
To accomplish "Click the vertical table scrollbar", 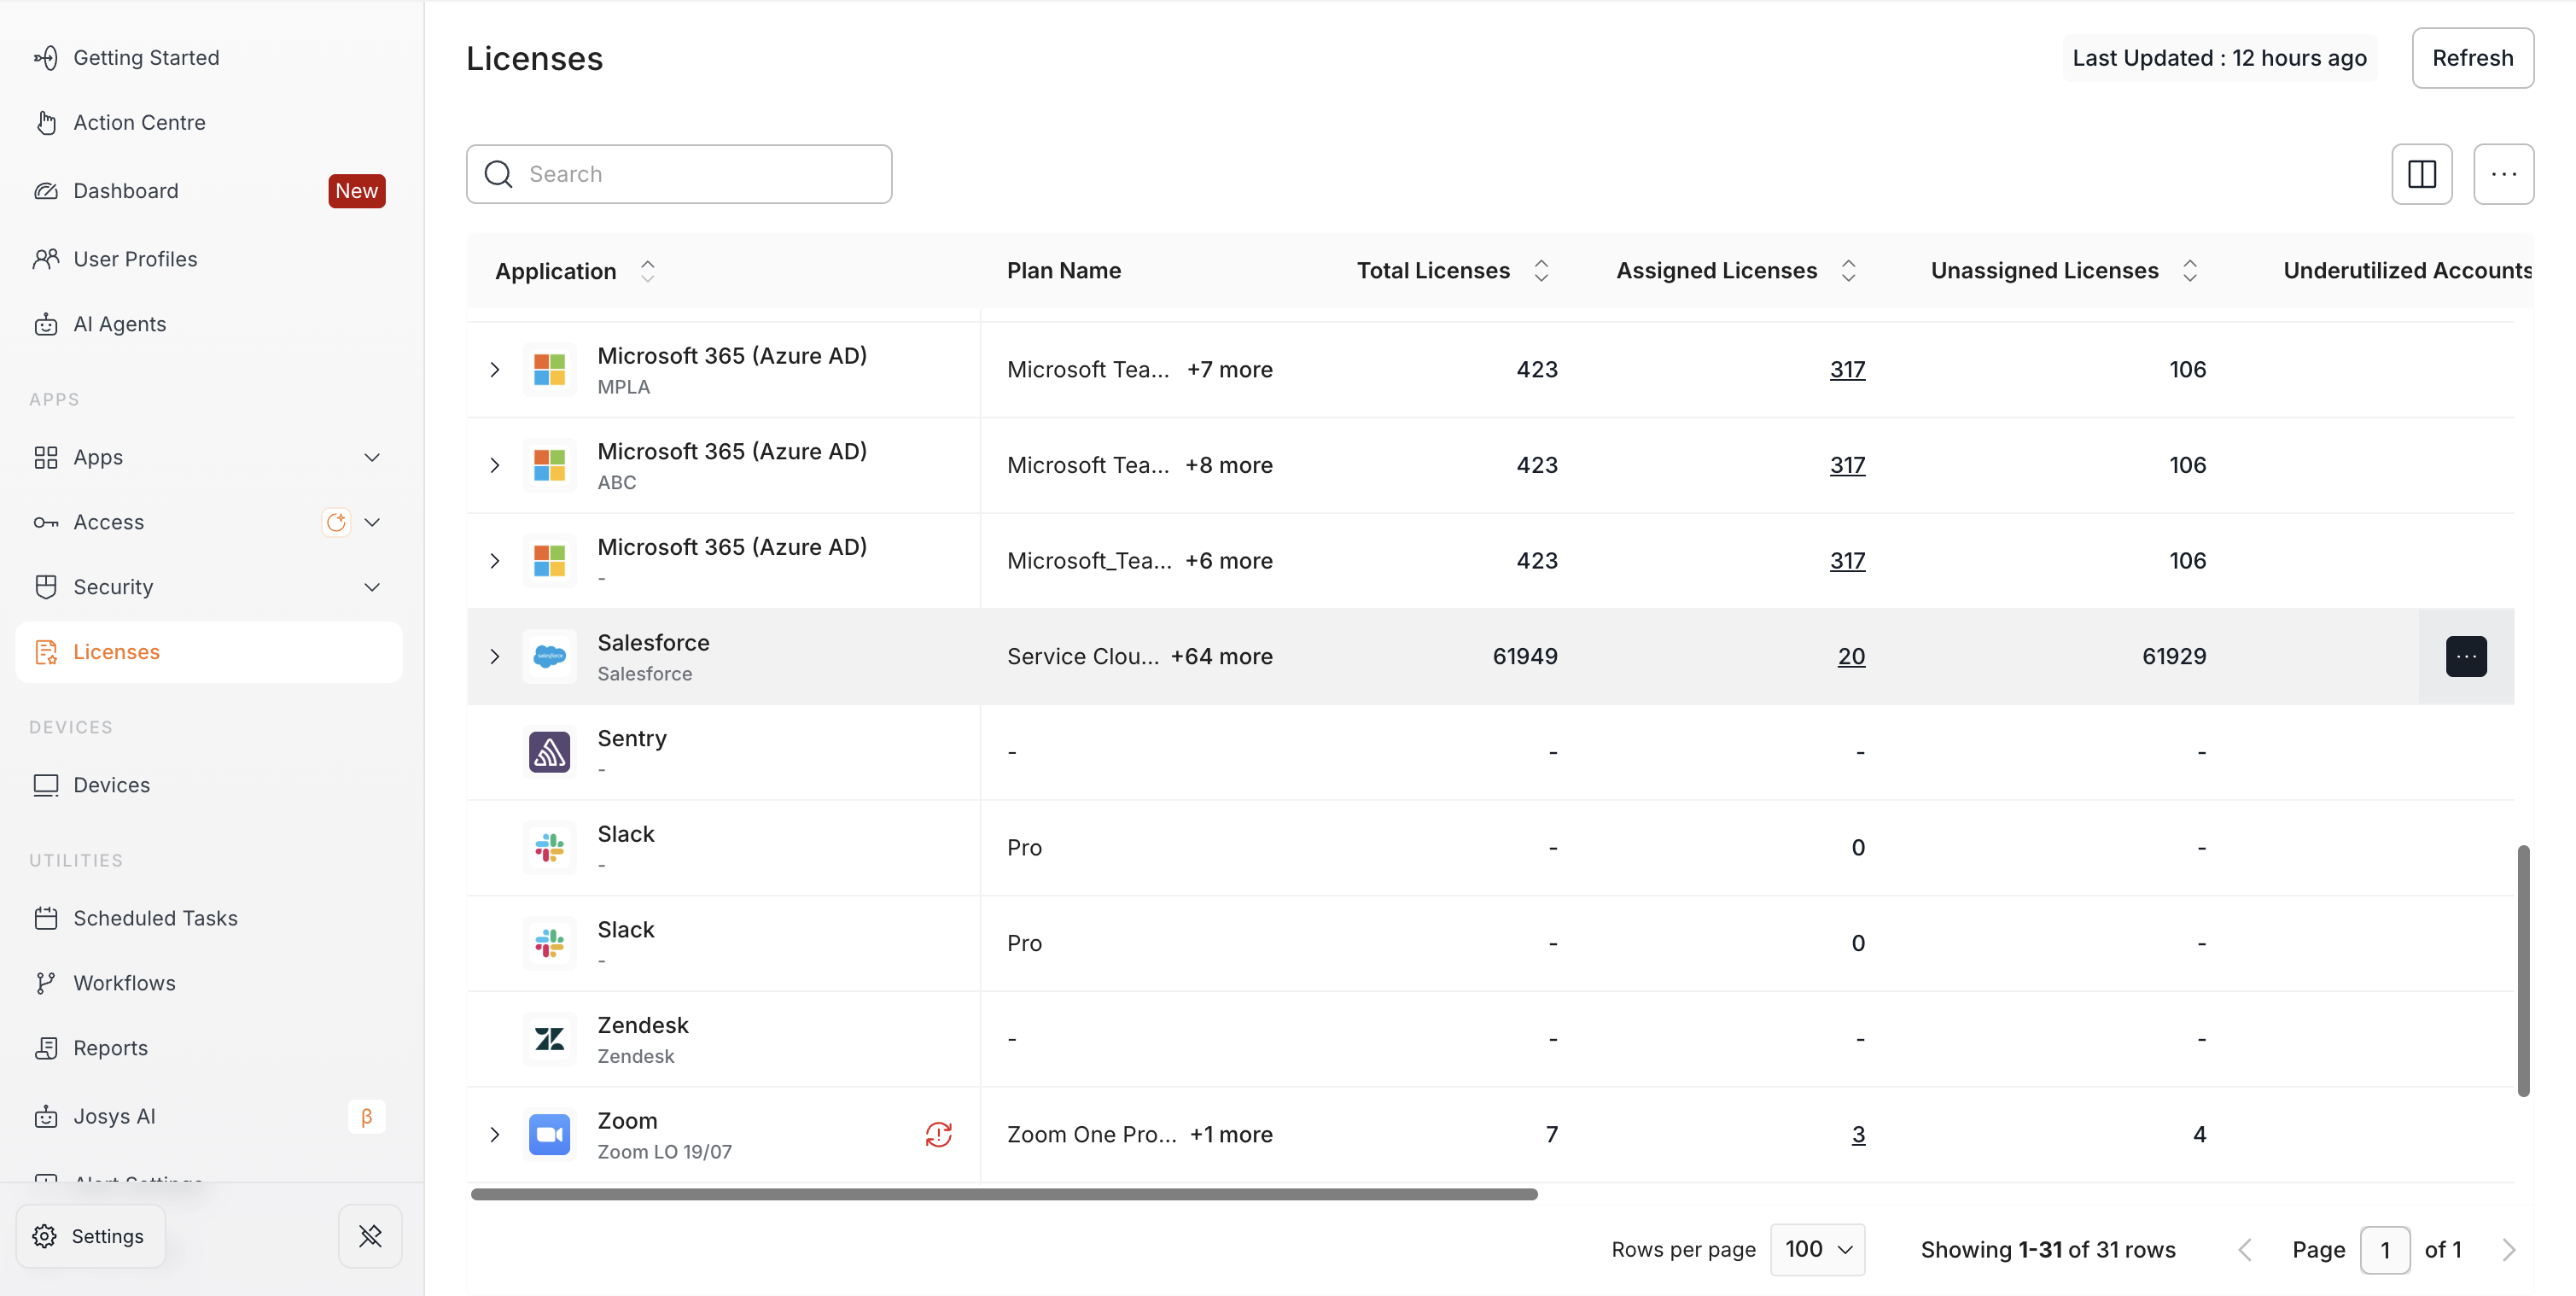I will [2523, 970].
